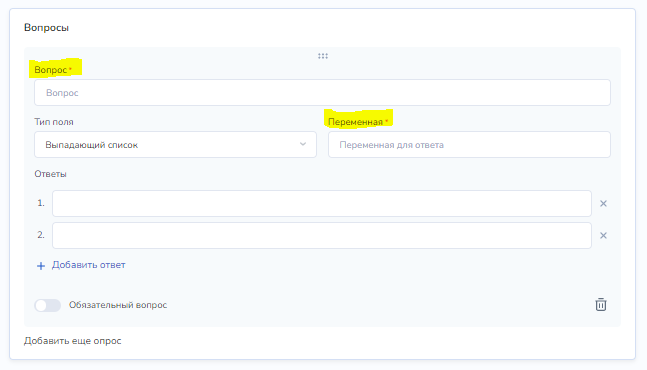
Task: Focus the Вопрос text field
Action: pos(322,93)
